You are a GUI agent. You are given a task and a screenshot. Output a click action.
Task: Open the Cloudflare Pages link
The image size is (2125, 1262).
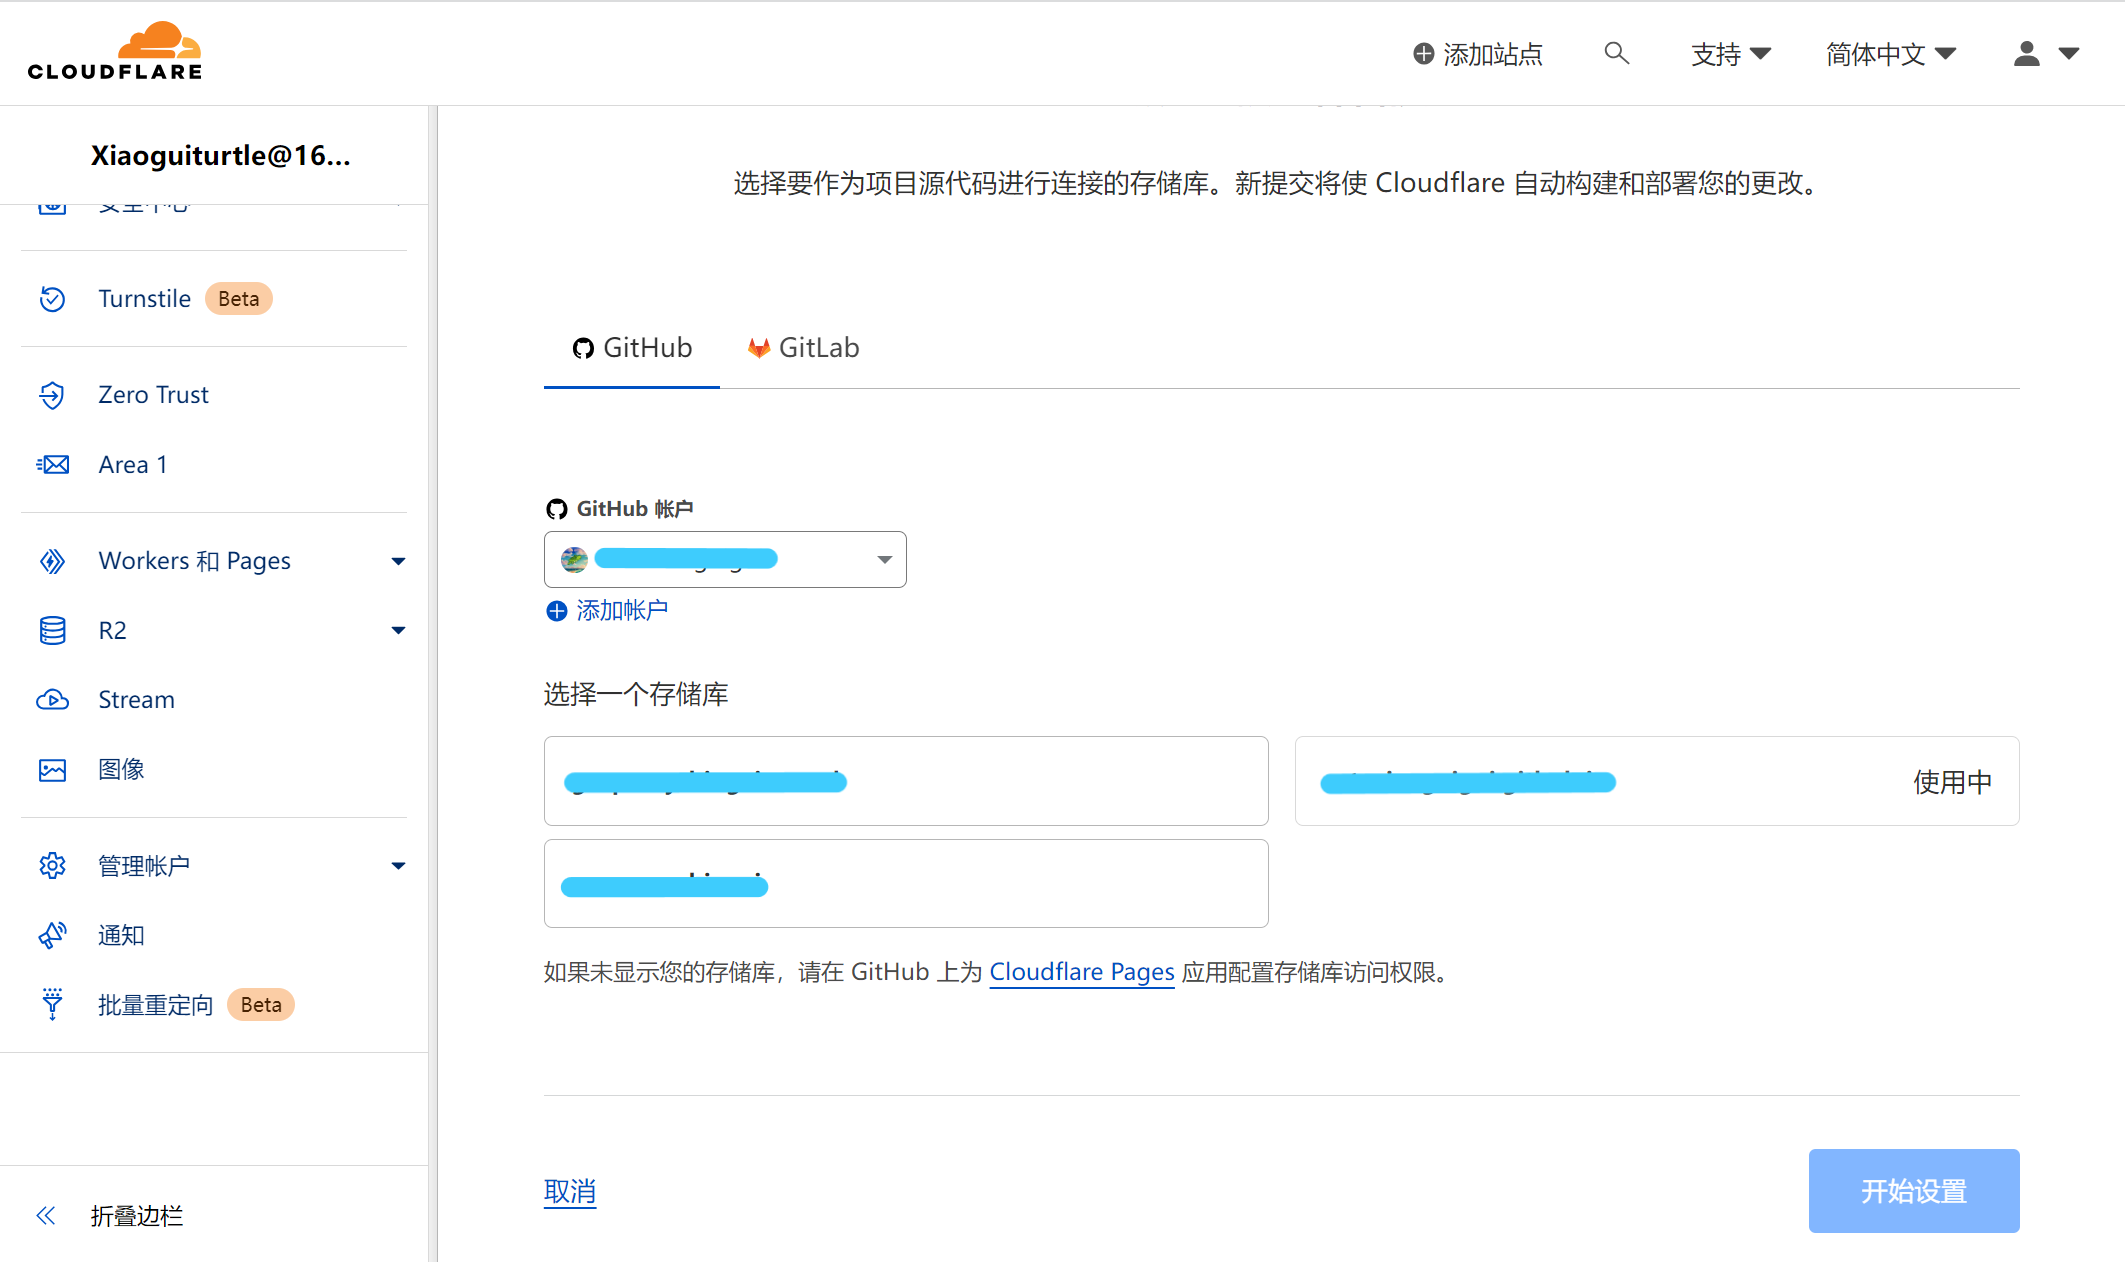[x=1082, y=972]
